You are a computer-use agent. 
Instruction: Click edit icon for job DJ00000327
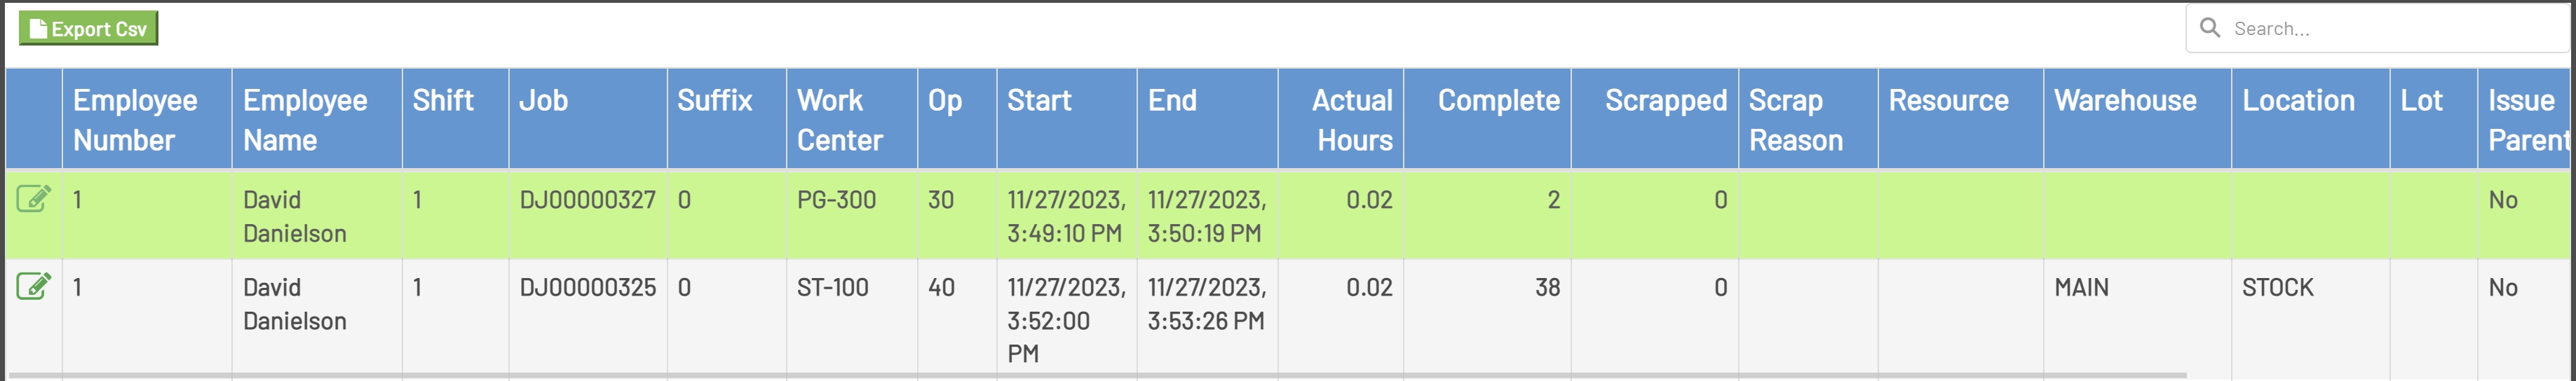(x=33, y=199)
